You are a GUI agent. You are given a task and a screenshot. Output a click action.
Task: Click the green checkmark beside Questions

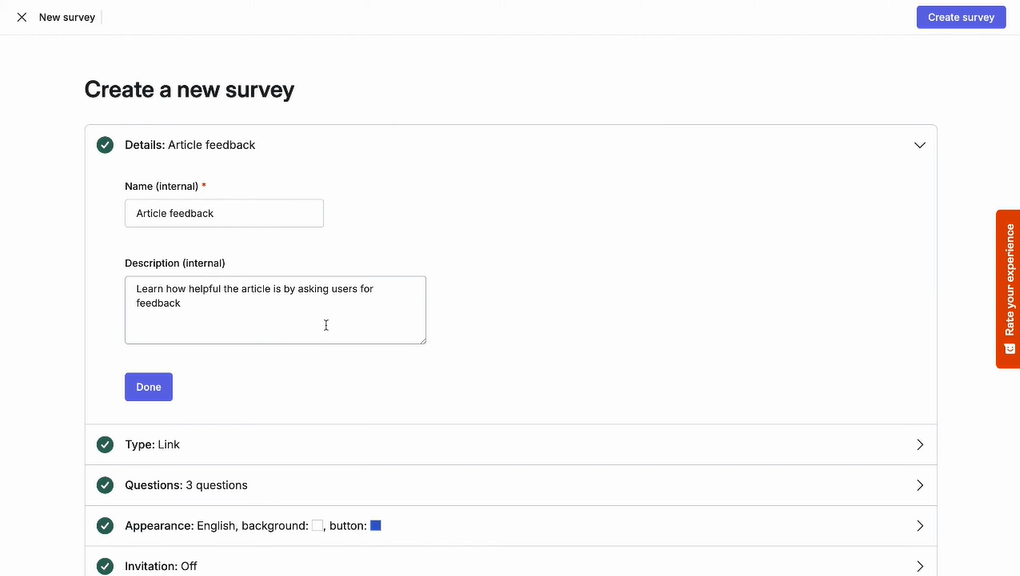coord(105,484)
